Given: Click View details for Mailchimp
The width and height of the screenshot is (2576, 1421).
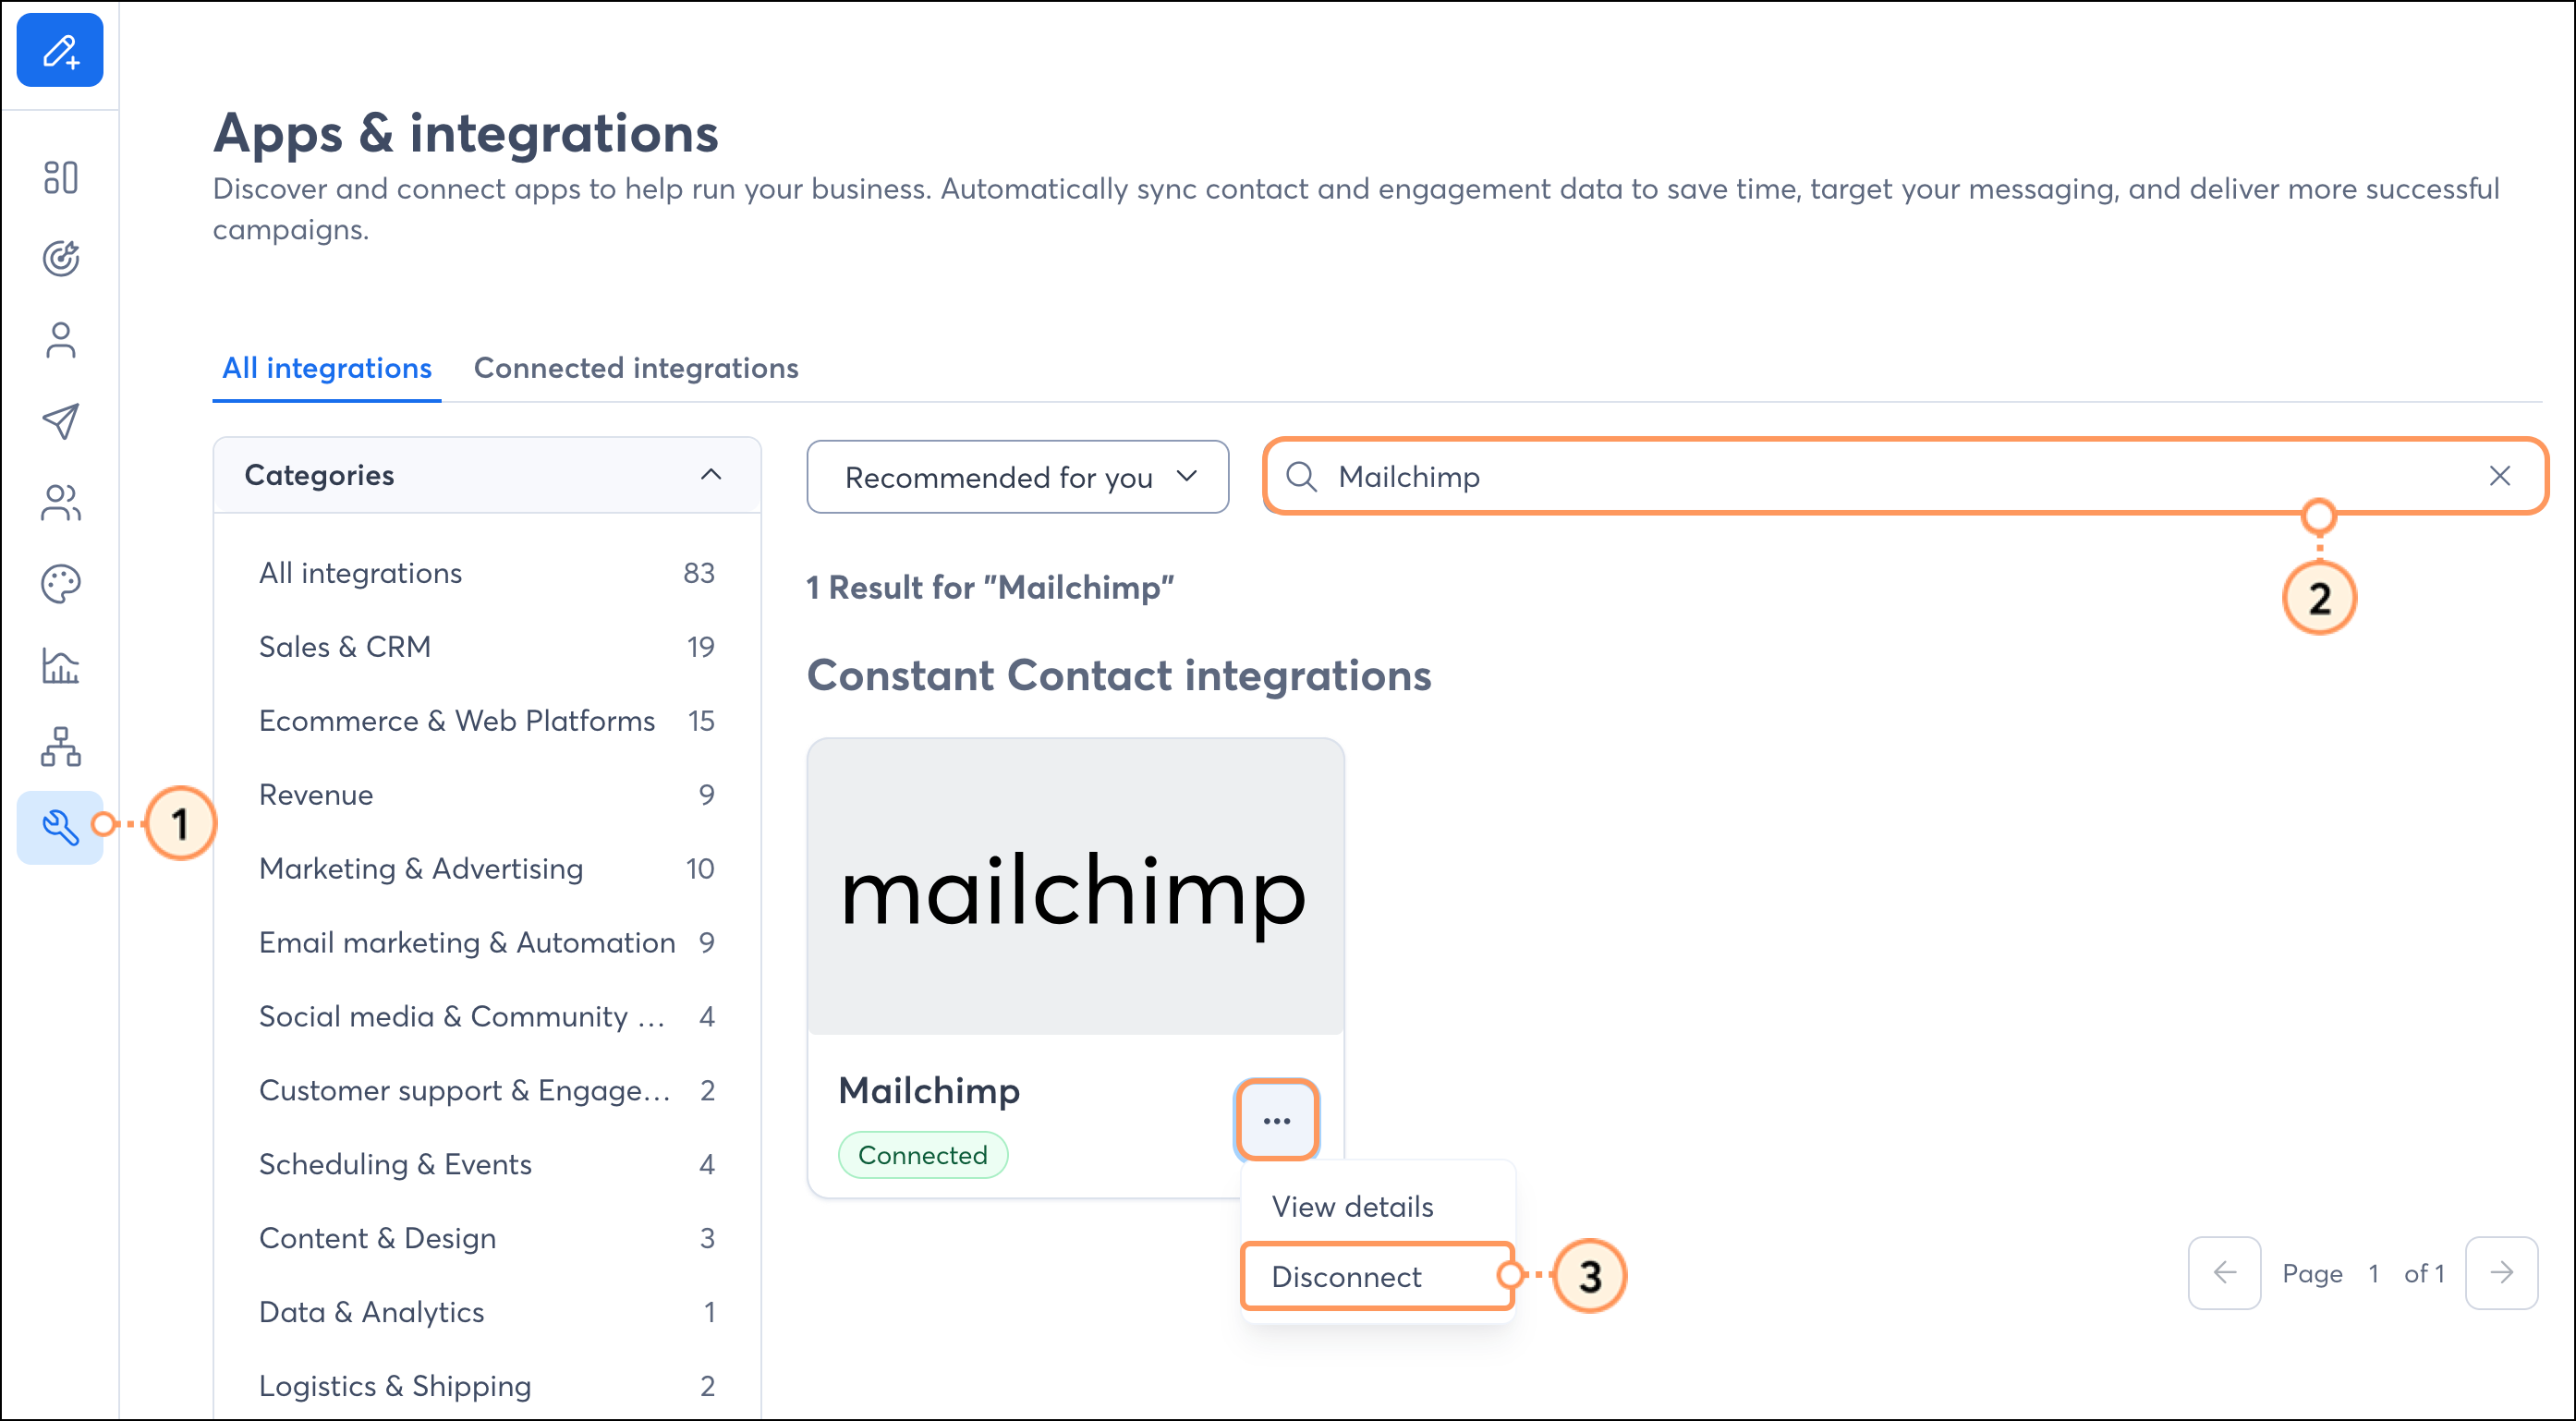Looking at the screenshot, I should tap(1351, 1207).
